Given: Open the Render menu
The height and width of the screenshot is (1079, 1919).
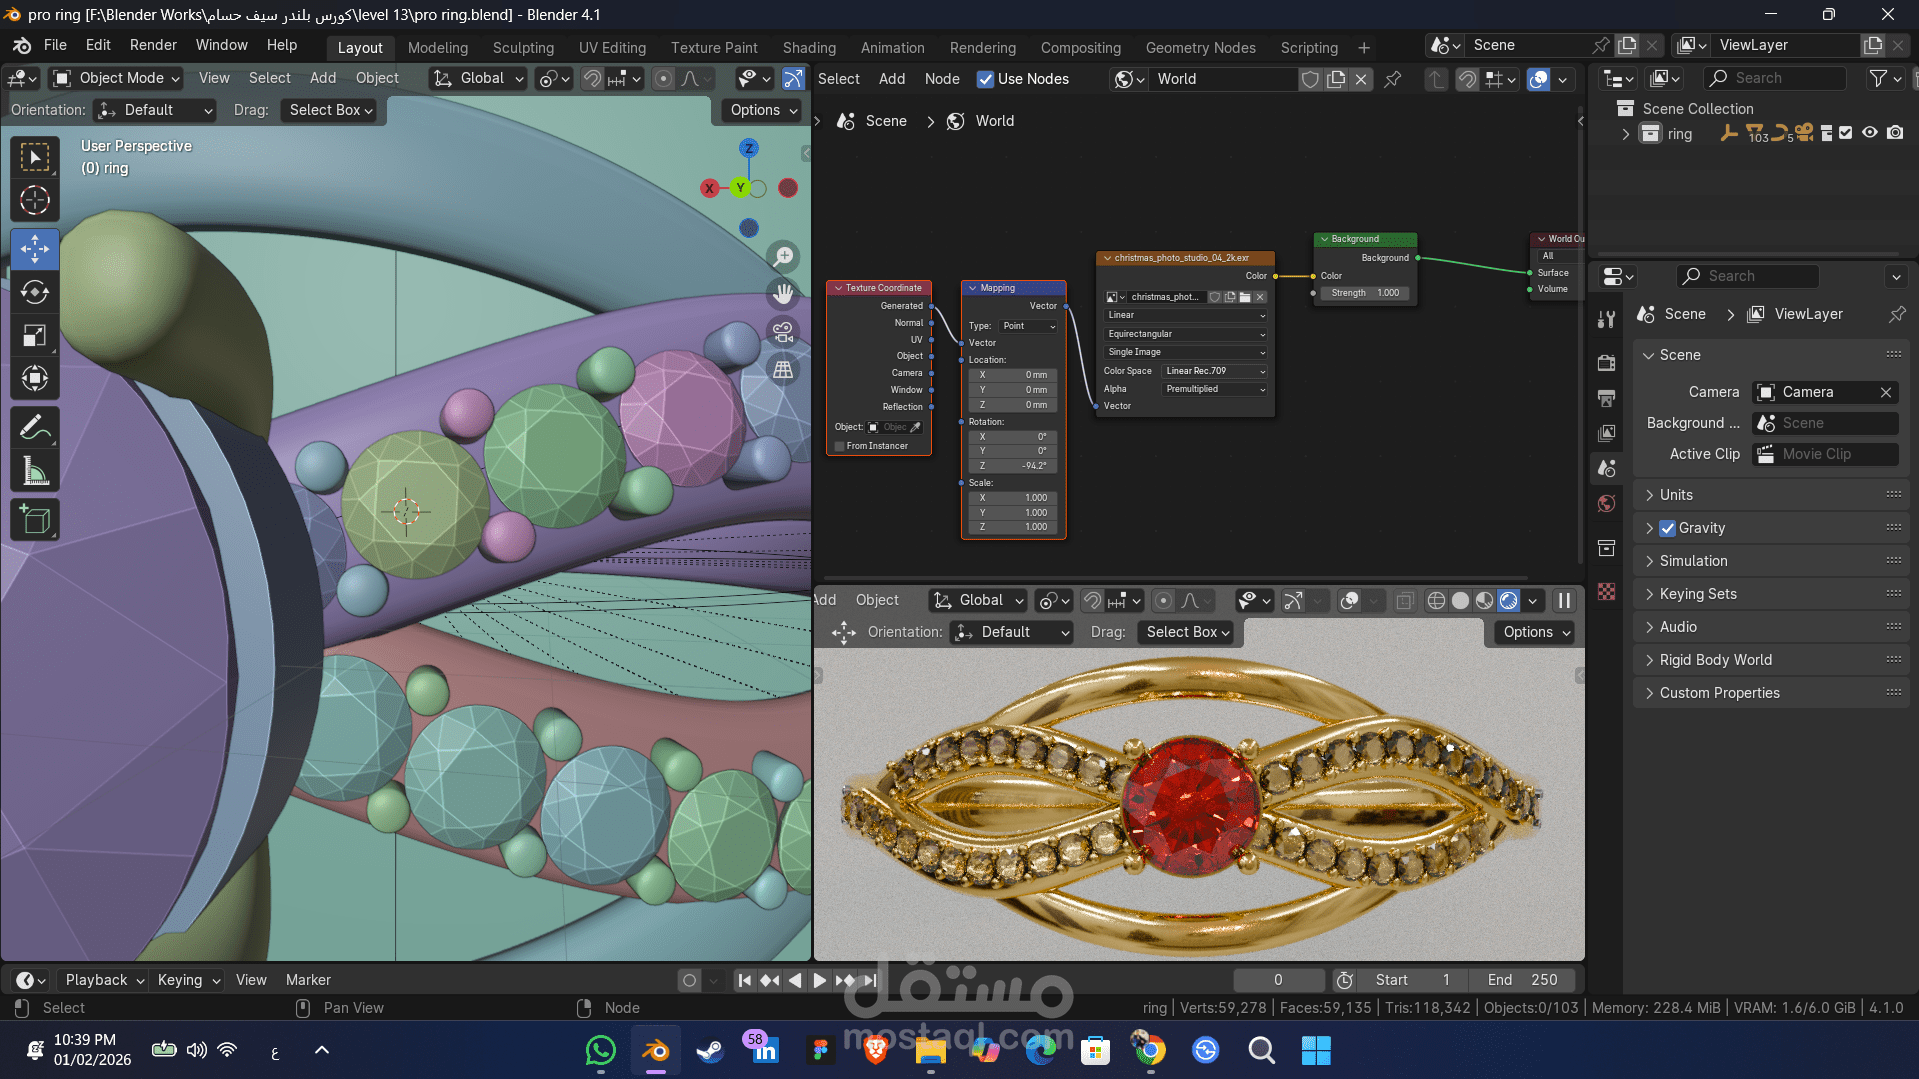Looking at the screenshot, I should pos(153,44).
